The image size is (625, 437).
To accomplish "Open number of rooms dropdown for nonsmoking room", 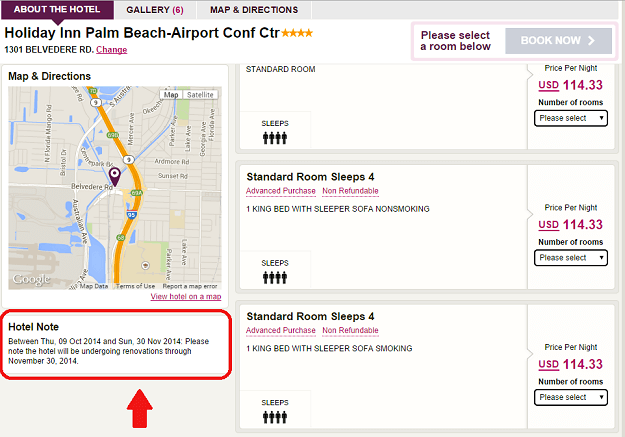I will (x=571, y=258).
